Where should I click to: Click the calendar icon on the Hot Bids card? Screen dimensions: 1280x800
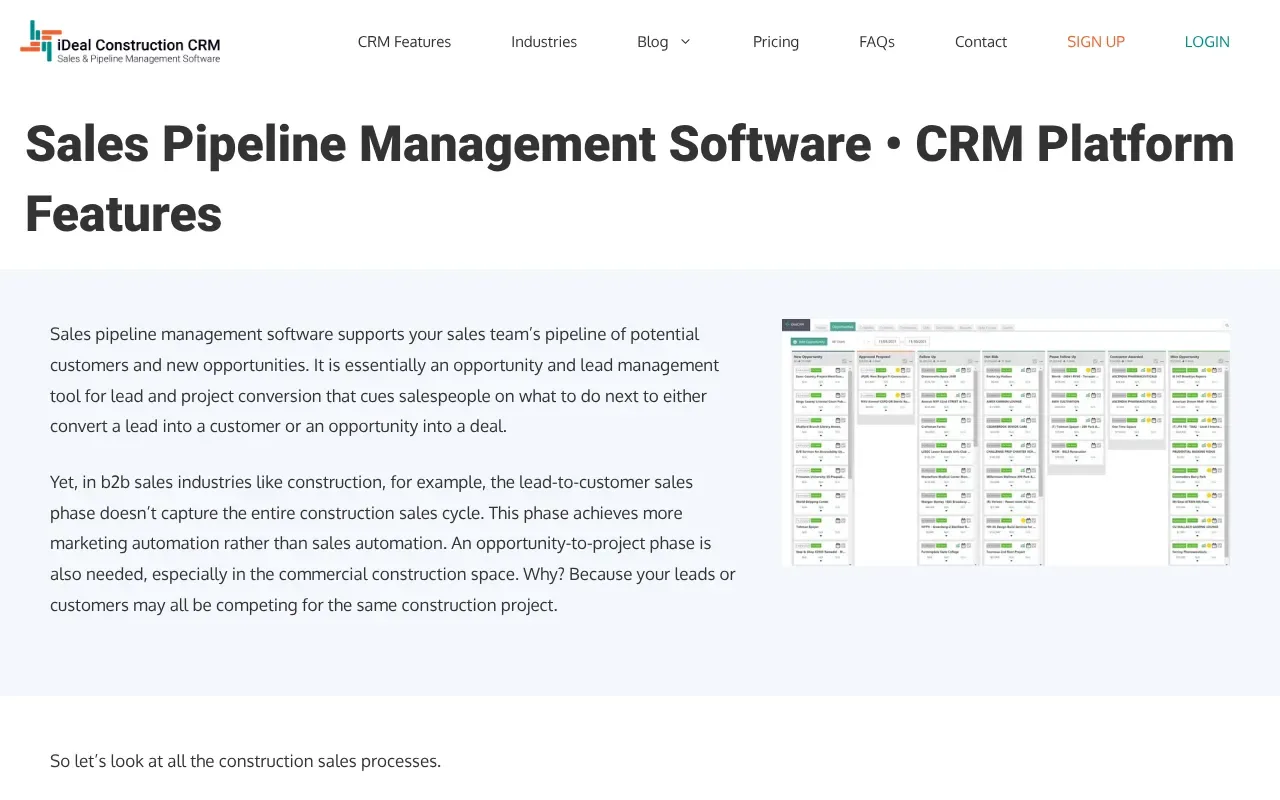(x=1028, y=370)
